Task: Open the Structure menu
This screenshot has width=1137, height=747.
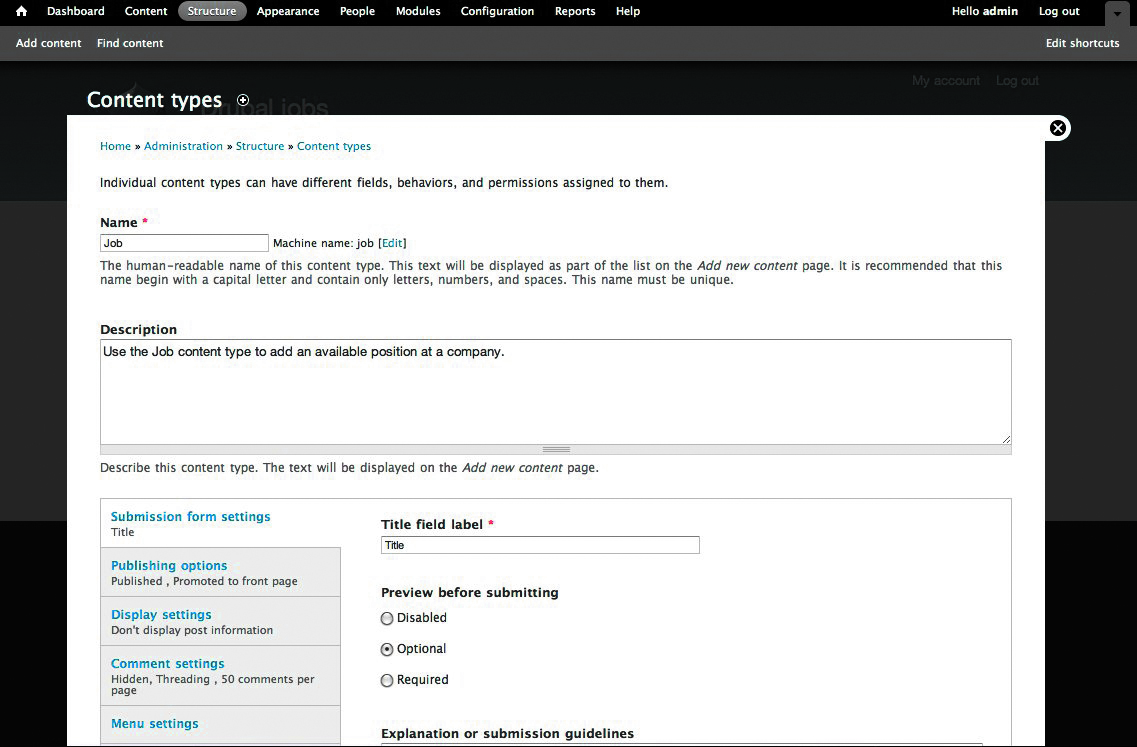Action: [x=212, y=12]
